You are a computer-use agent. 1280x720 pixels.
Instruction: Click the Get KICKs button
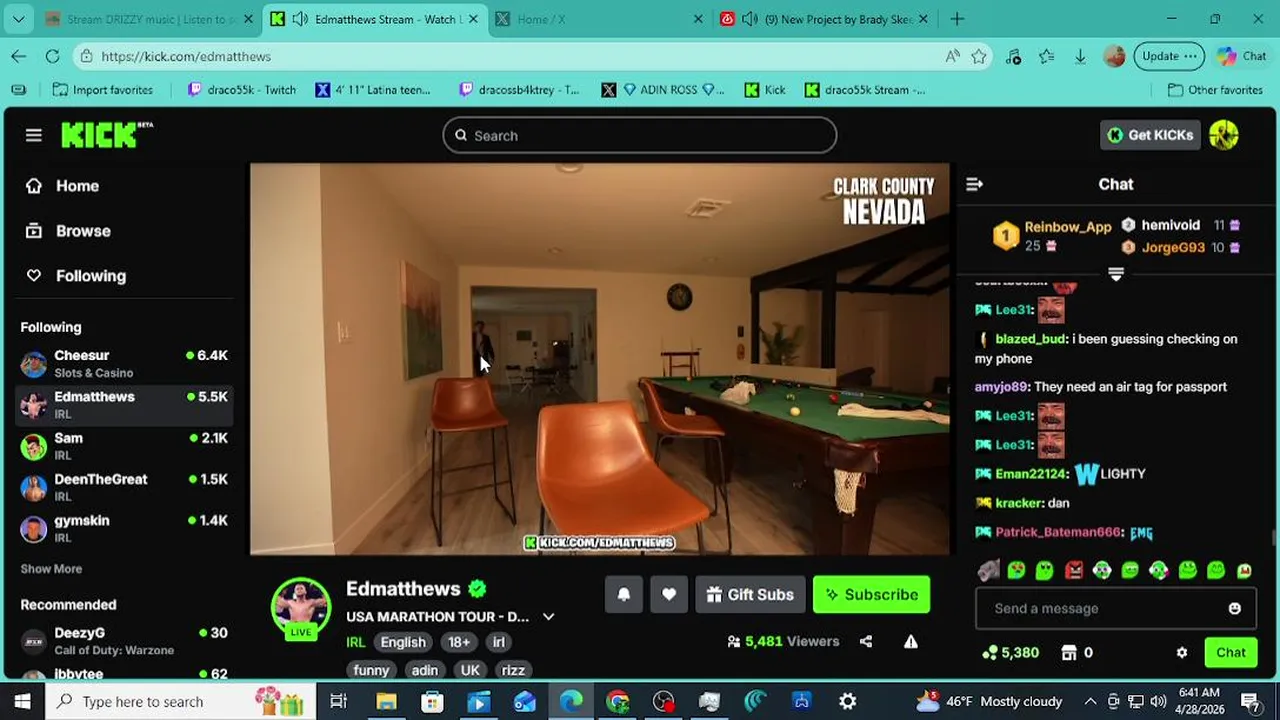click(x=1150, y=135)
